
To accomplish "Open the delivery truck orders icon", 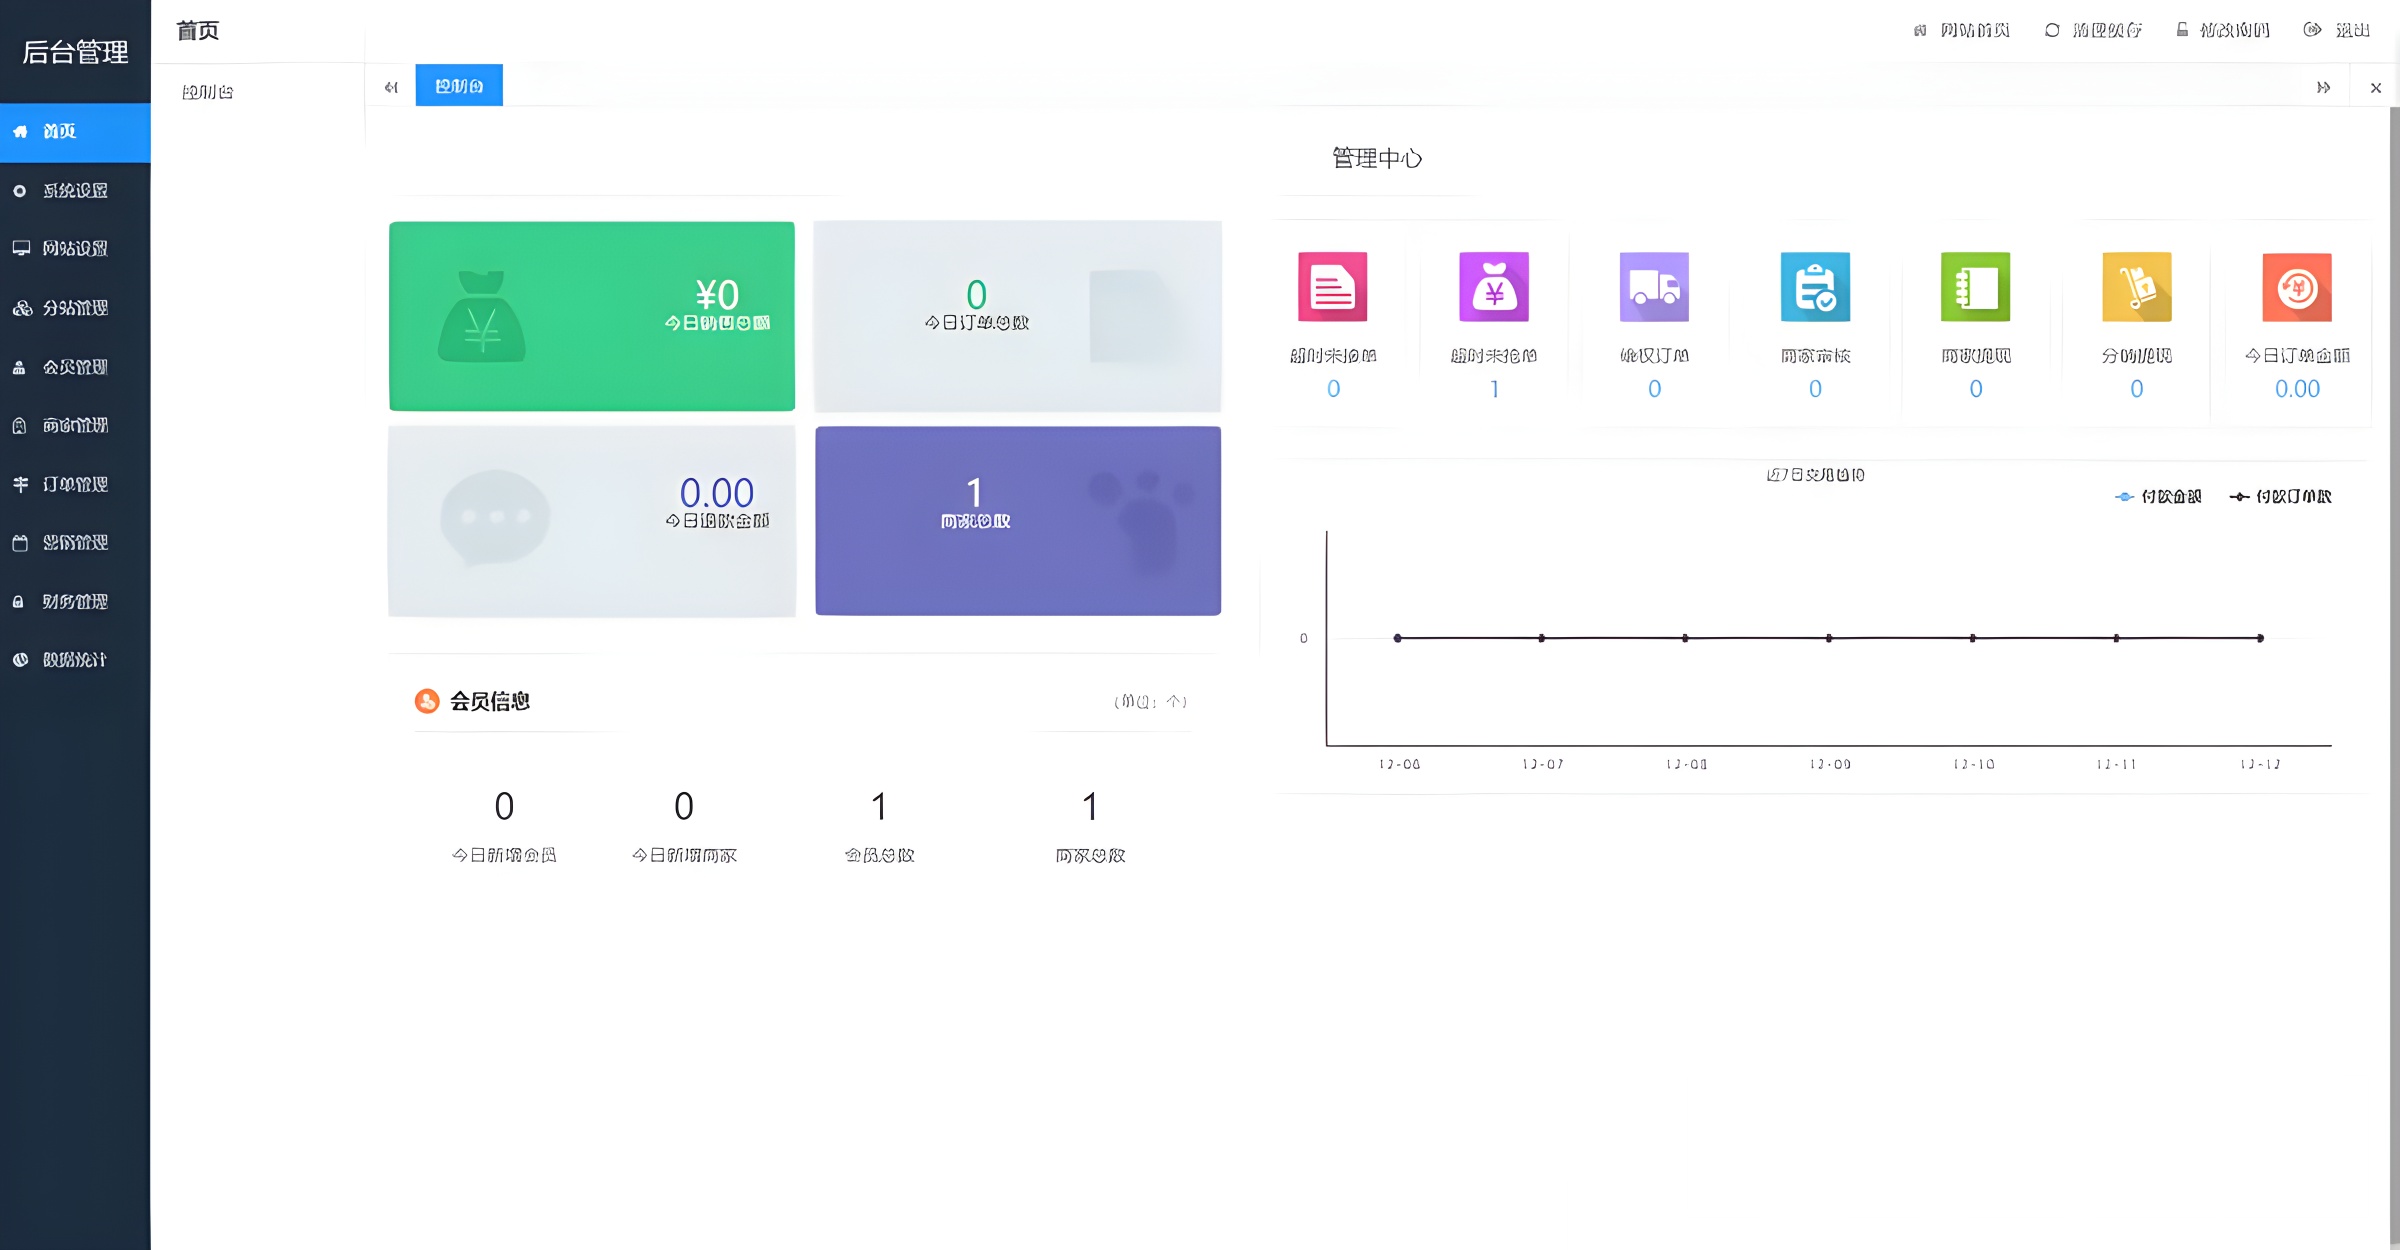I will pyautogui.click(x=1654, y=287).
